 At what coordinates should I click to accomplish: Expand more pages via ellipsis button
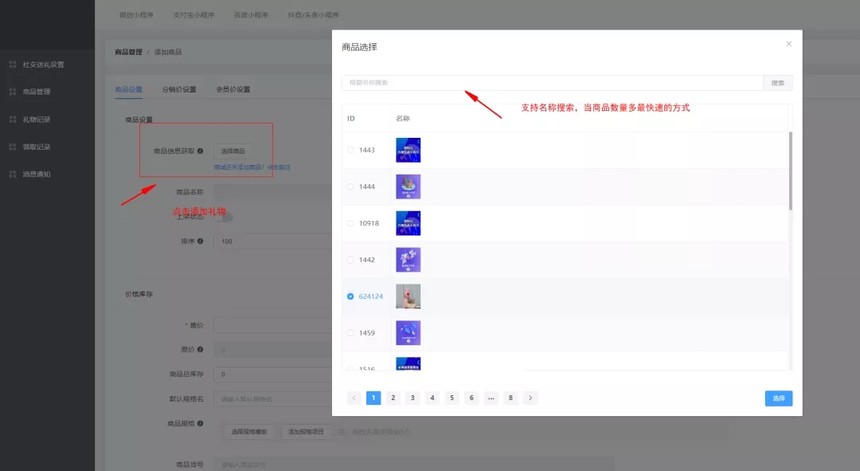(x=491, y=397)
